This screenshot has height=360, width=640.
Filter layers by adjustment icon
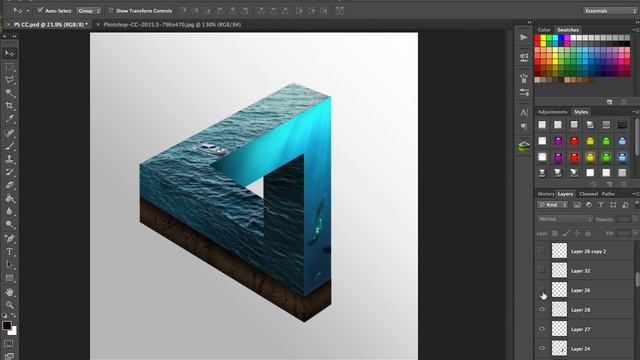[x=589, y=205]
